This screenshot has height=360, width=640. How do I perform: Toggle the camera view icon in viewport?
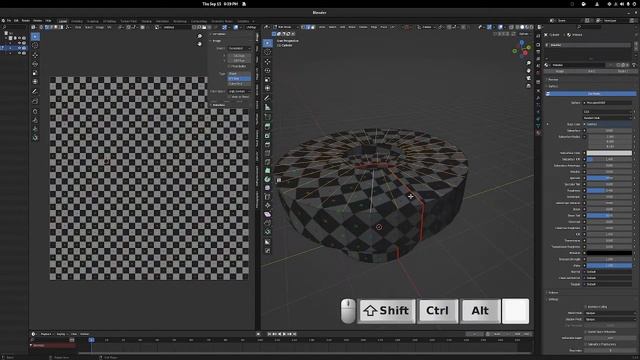pos(529,78)
